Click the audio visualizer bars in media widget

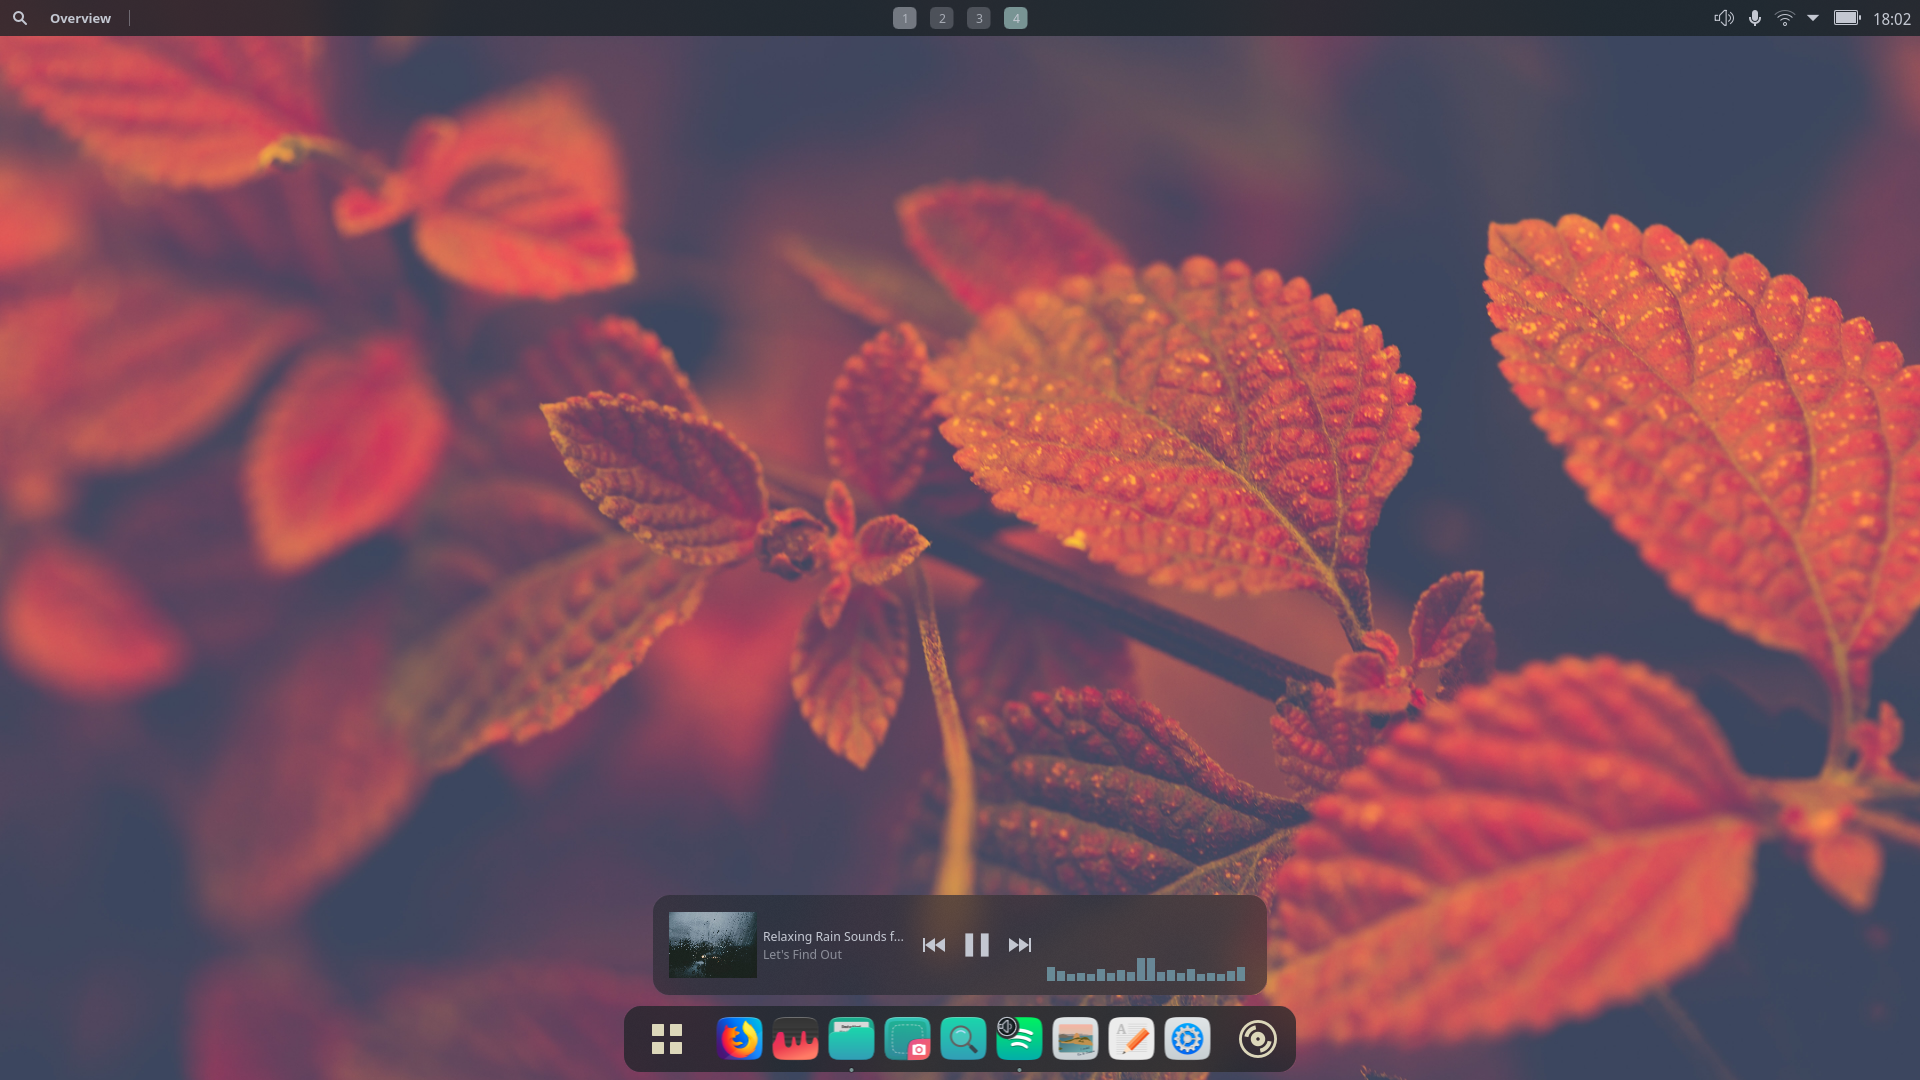(x=1146, y=969)
